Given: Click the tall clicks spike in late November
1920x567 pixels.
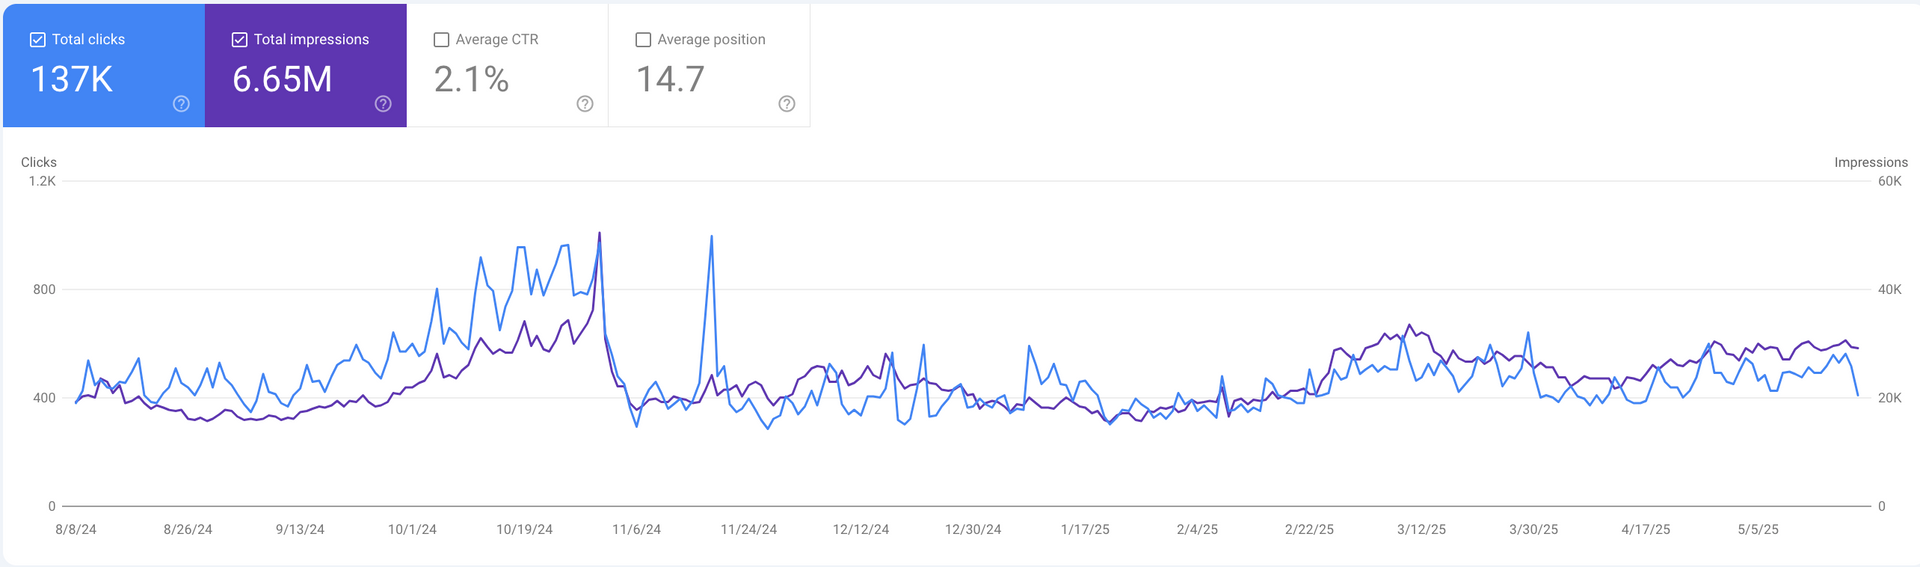Looking at the screenshot, I should pos(711,237).
